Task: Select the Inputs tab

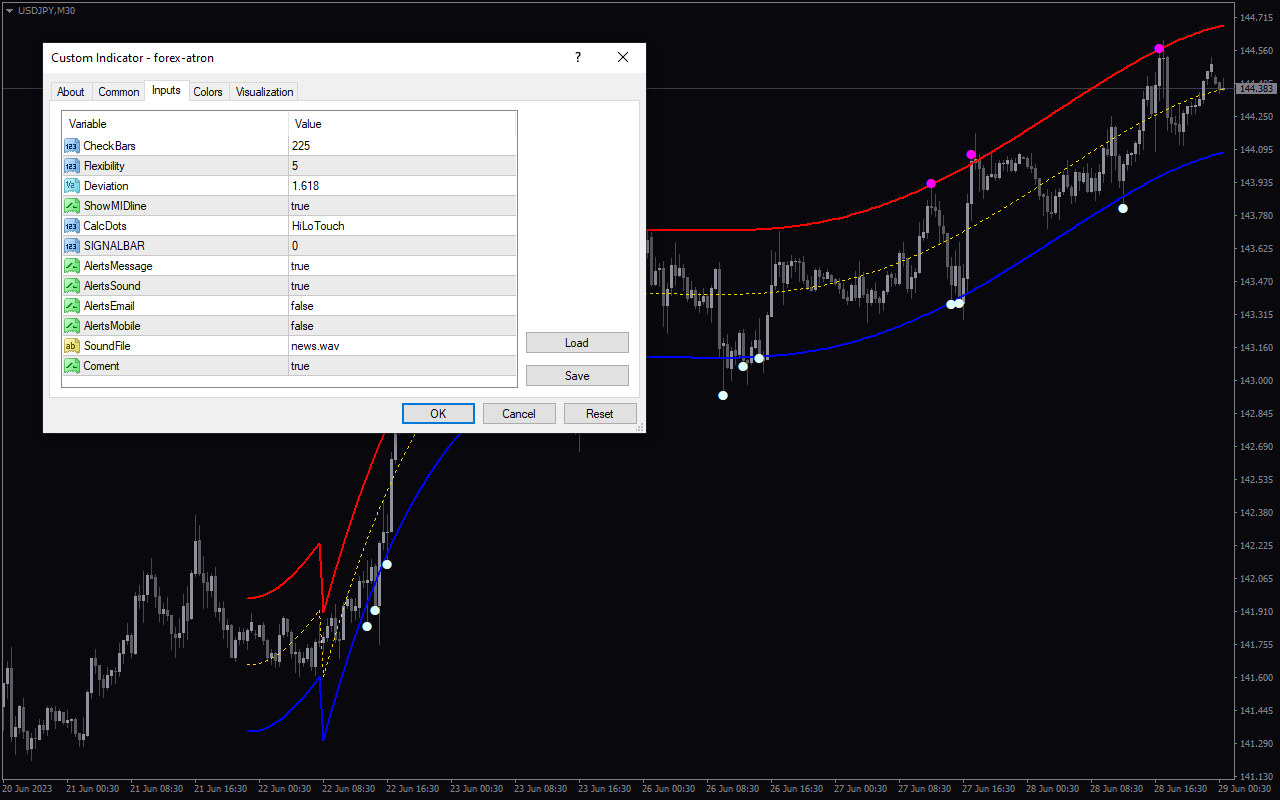Action: point(166,90)
